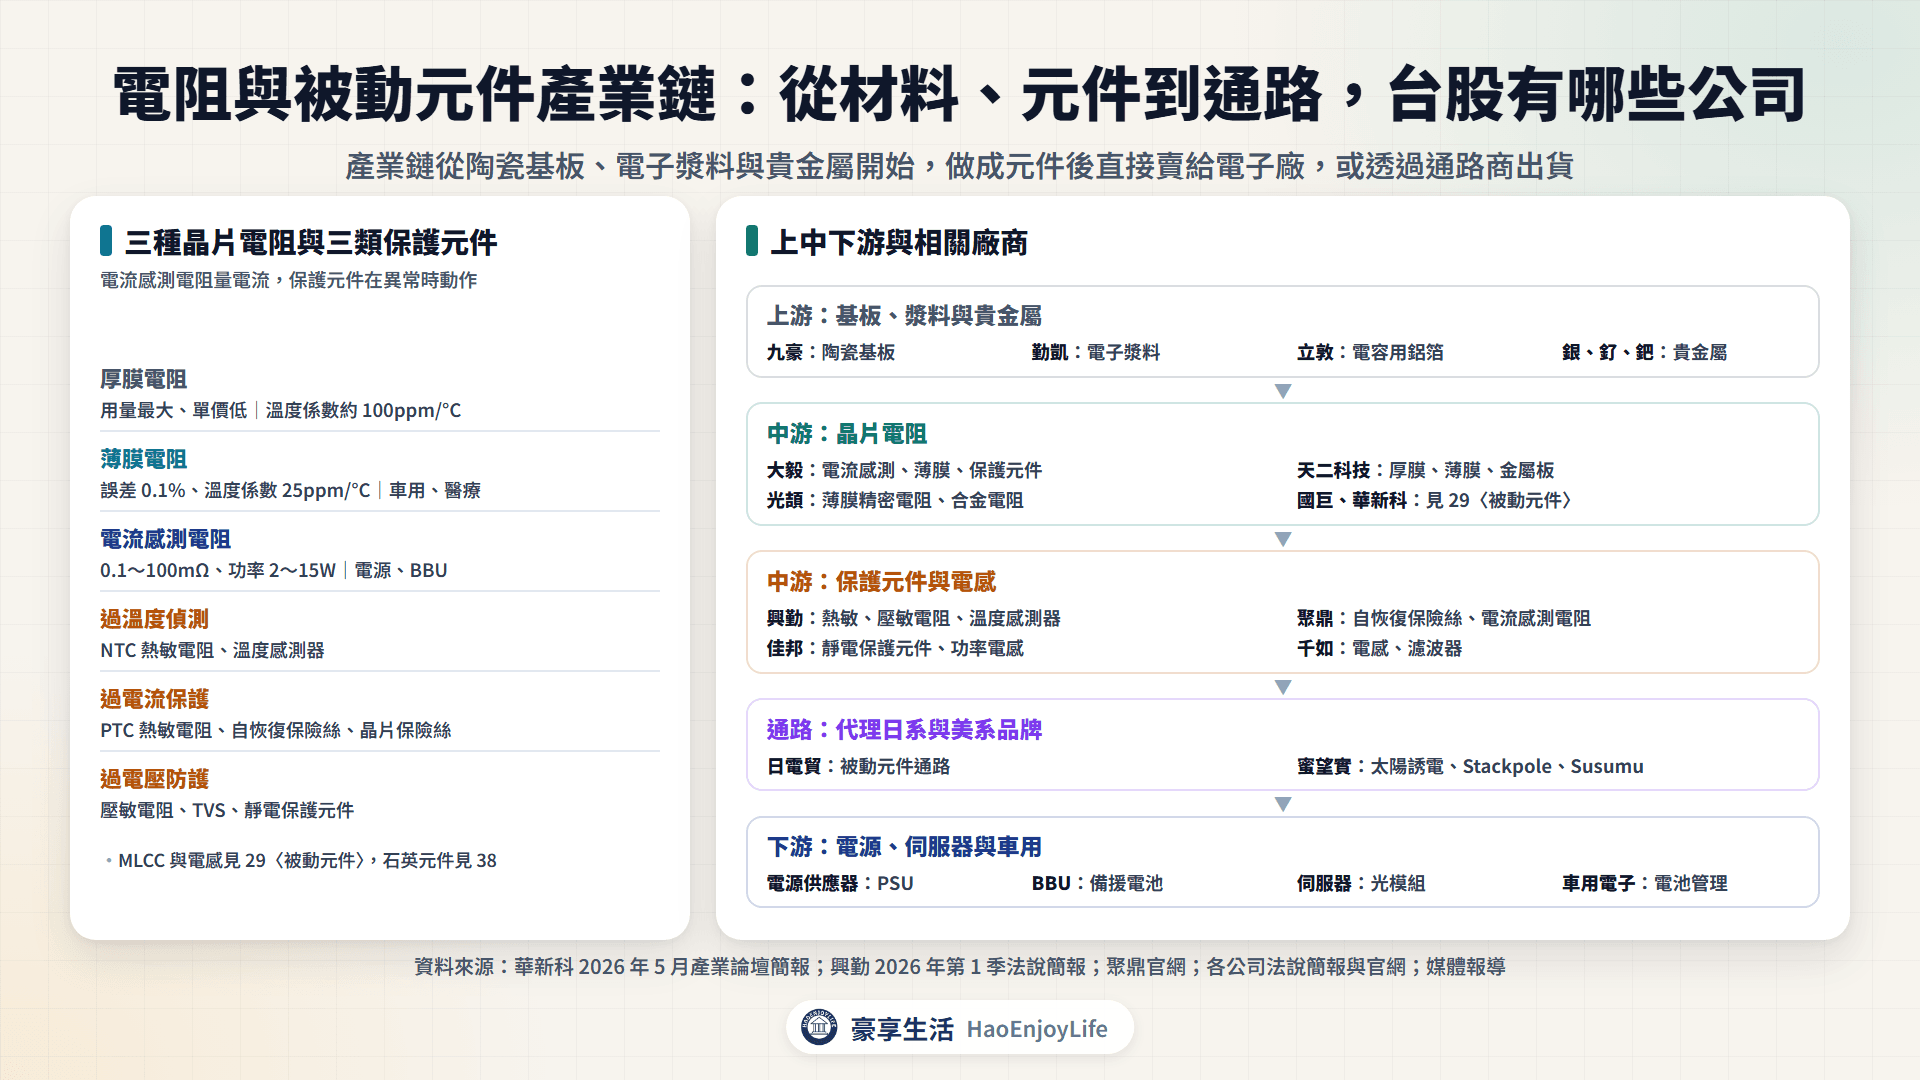Click the 過電壓防護 heading
This screenshot has width=1920, height=1080.
155,779
